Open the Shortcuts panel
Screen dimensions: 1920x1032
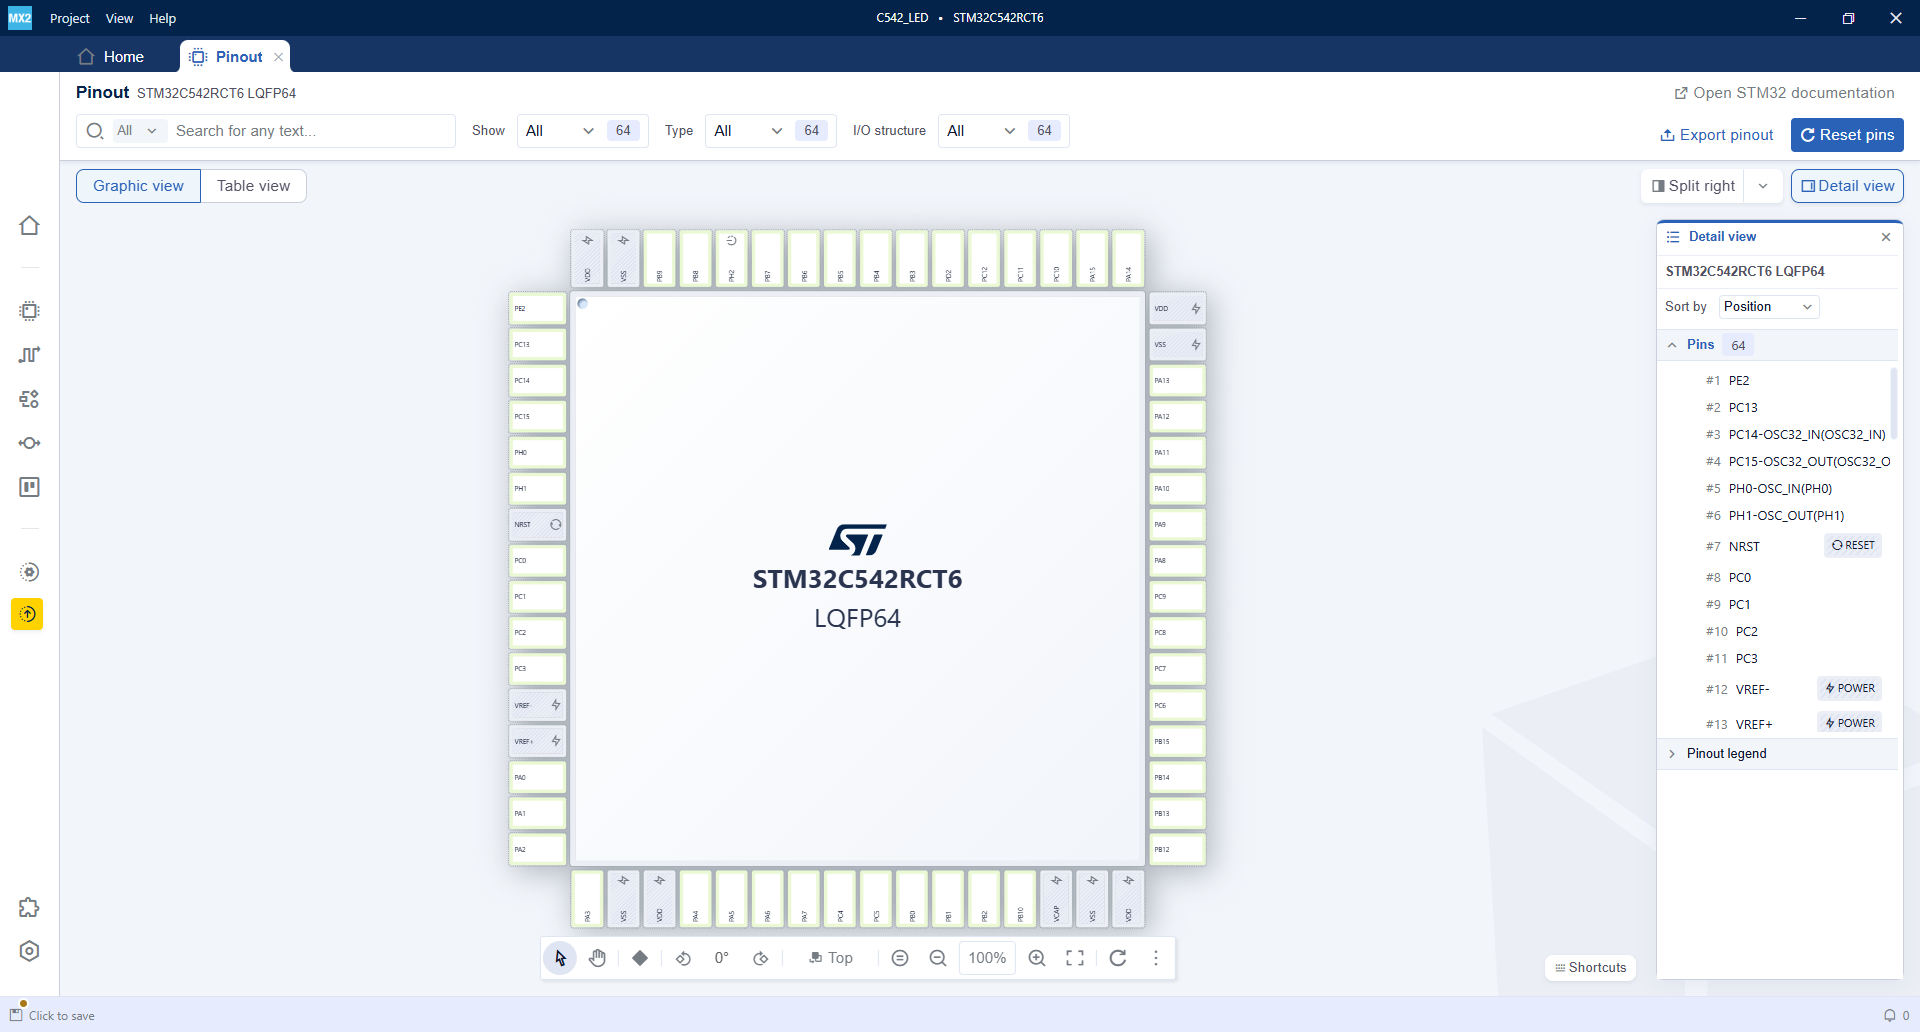1591,967
